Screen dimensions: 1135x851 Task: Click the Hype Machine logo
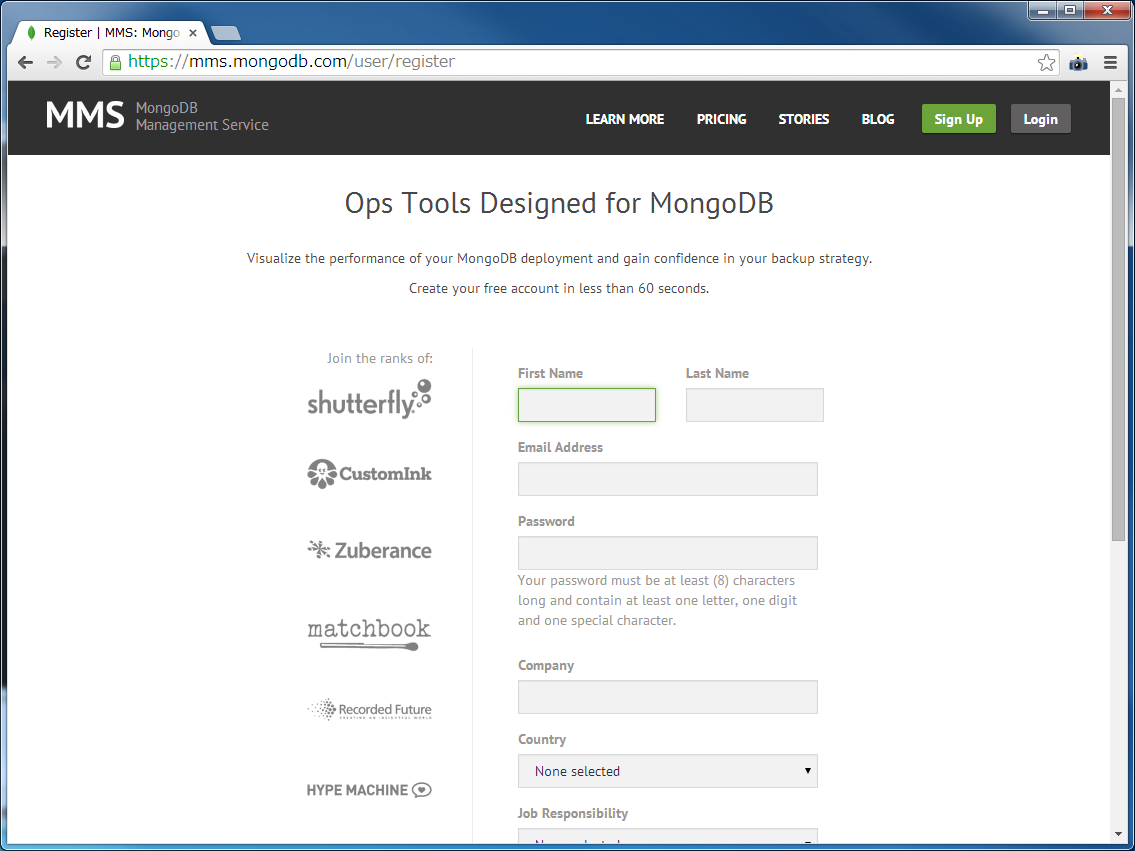coord(368,789)
